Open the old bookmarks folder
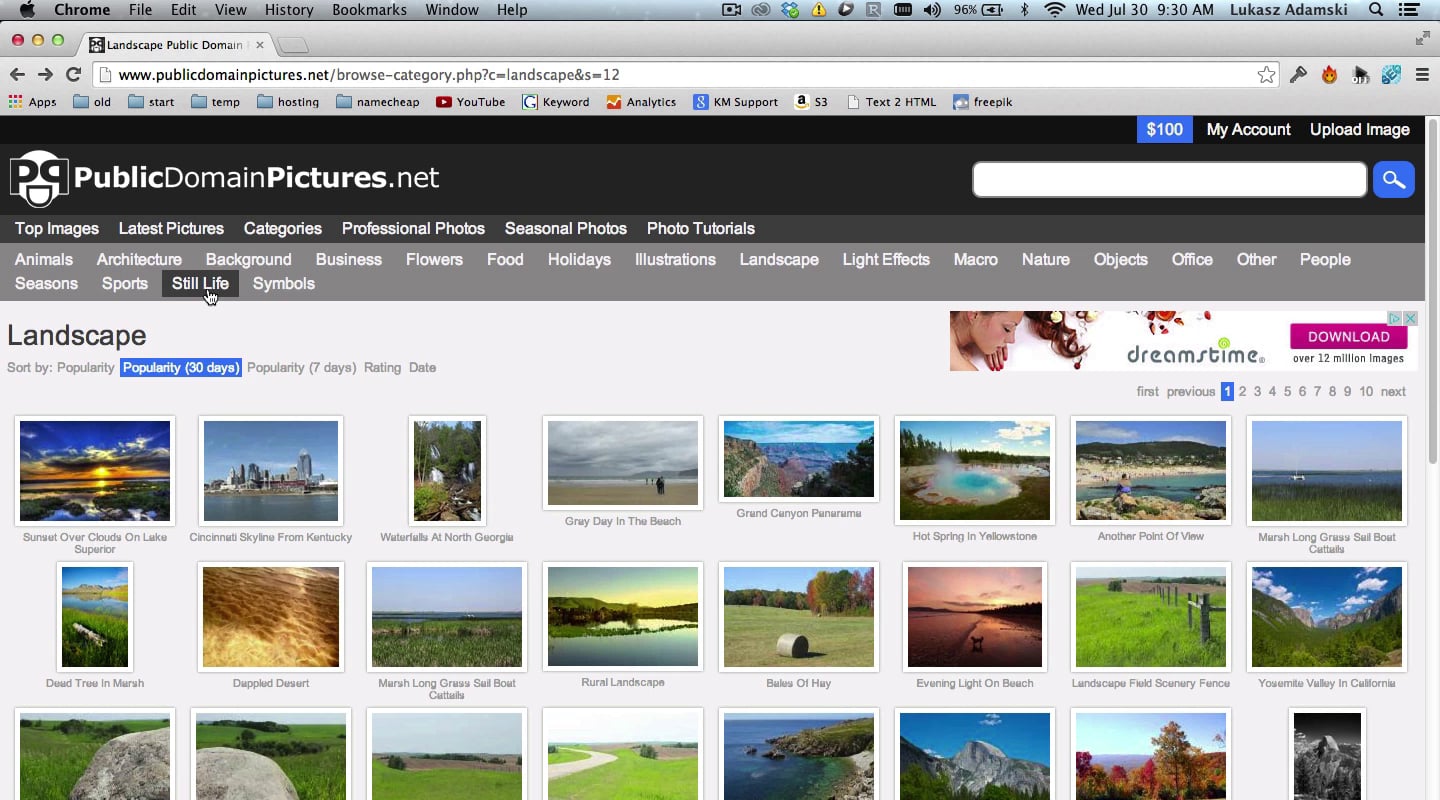The width and height of the screenshot is (1440, 800). [92, 102]
